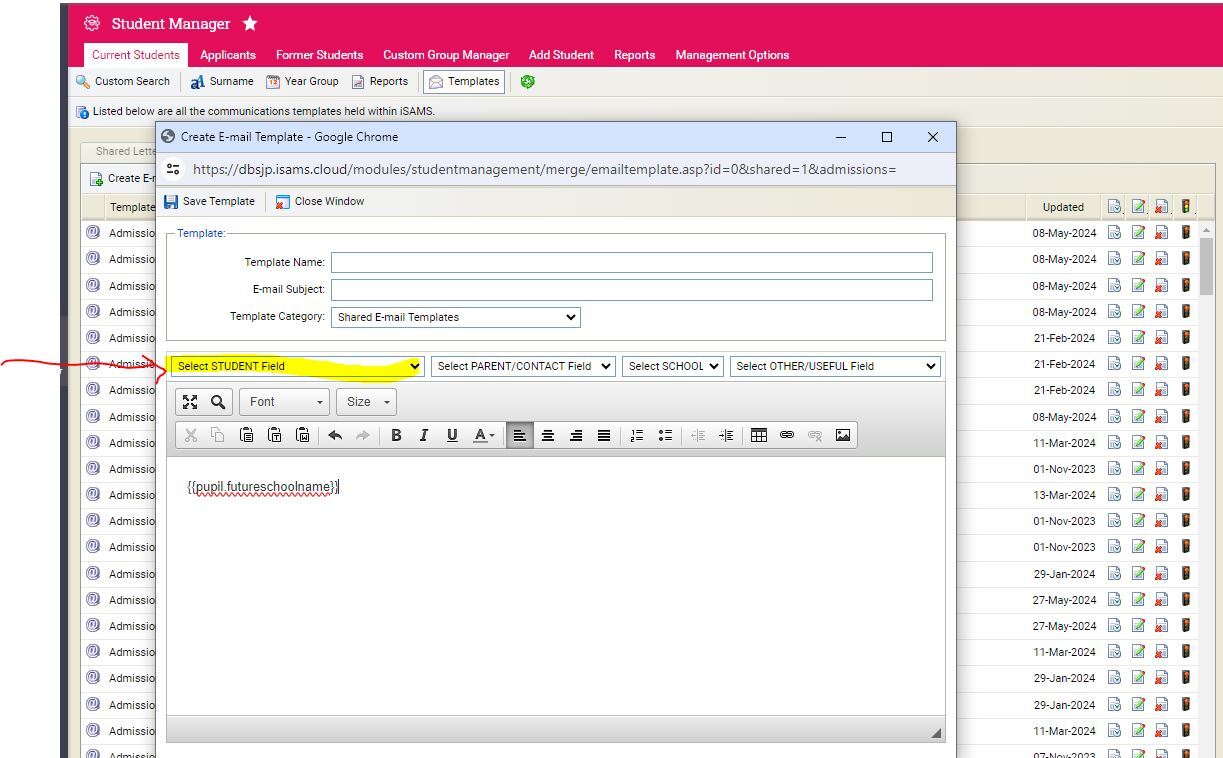
Task: Expand Select PARENT/CONTACT Field dropdown
Action: coord(523,366)
